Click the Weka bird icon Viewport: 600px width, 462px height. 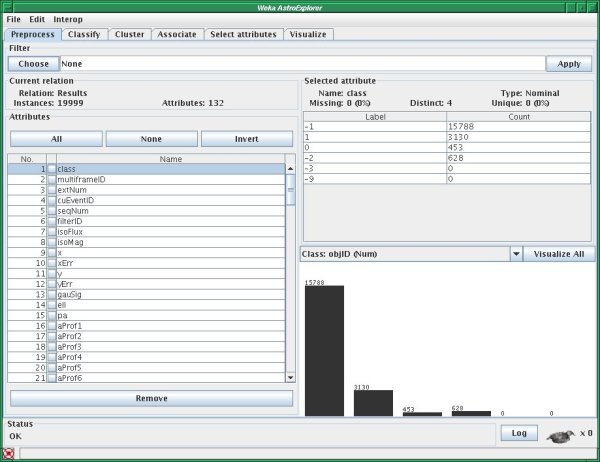[x=560, y=434]
